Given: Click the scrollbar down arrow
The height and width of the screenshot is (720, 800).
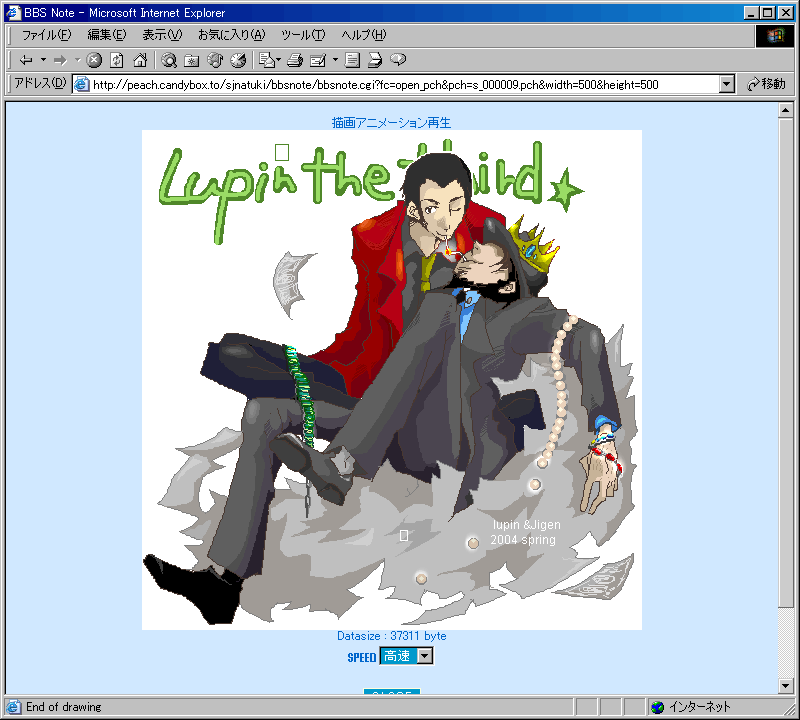Looking at the screenshot, I should pos(786,686).
